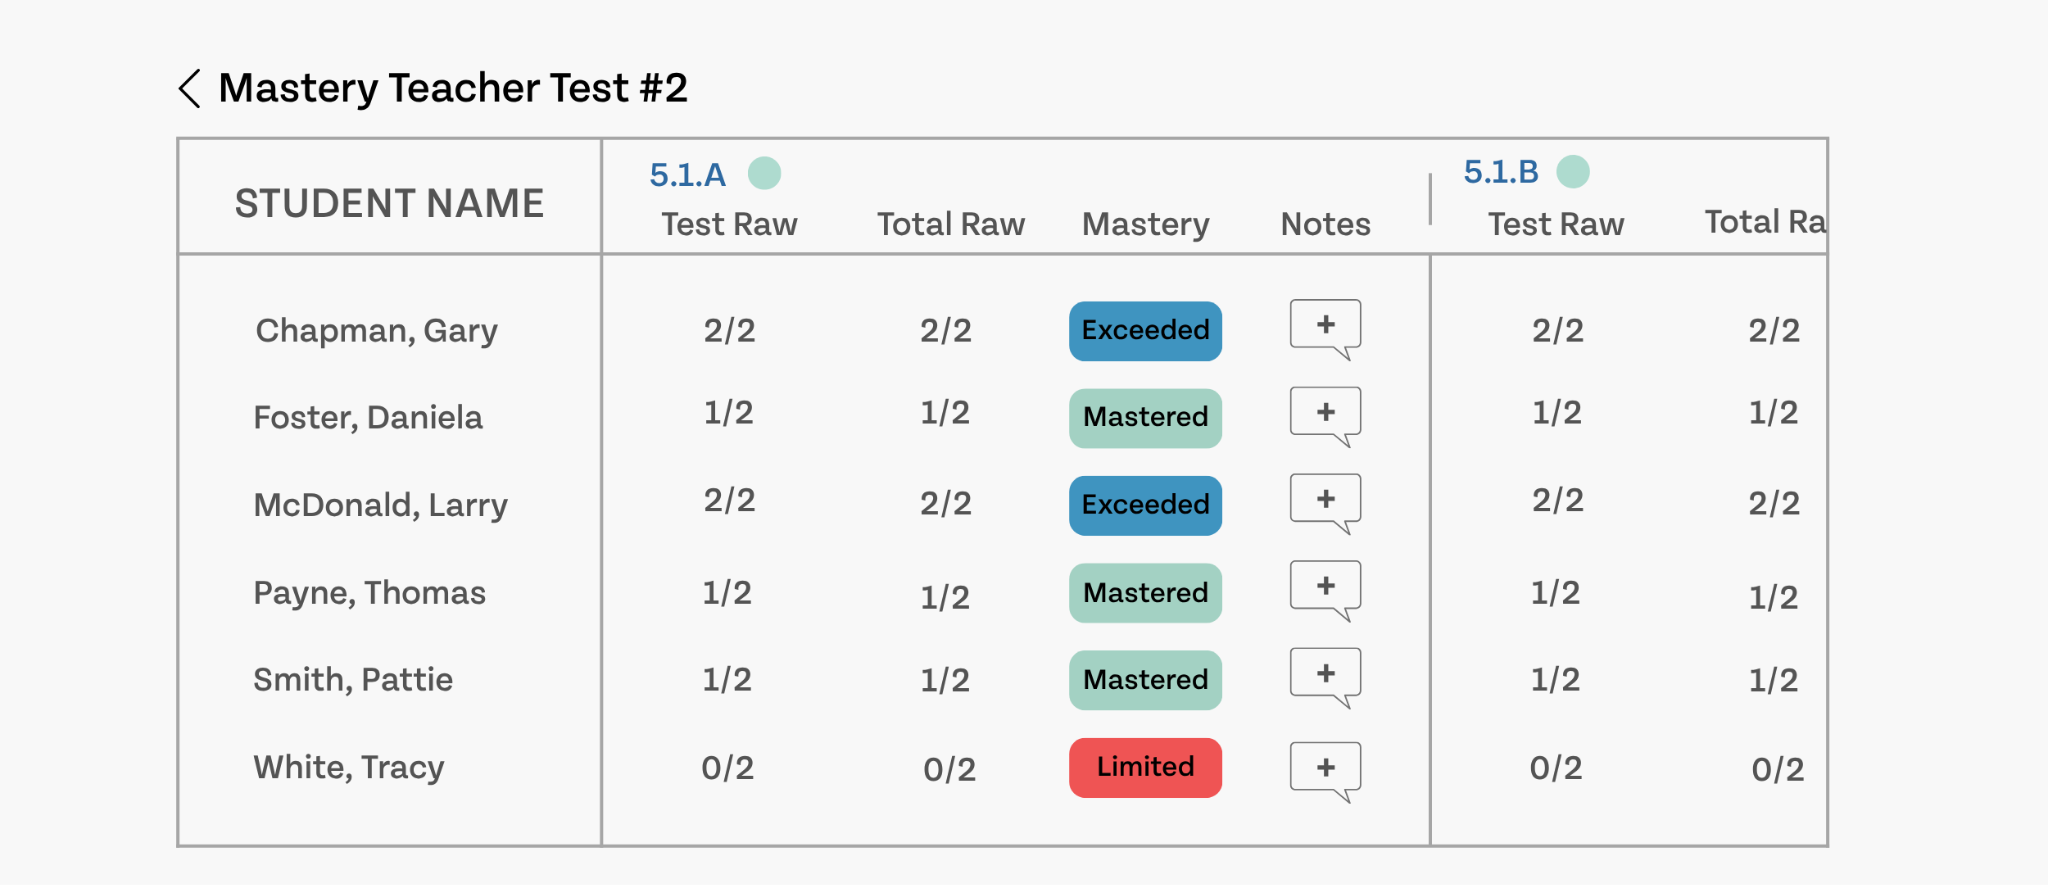2048x885 pixels.
Task: Add a note for Smith, Pattie
Action: pyautogui.click(x=1325, y=677)
